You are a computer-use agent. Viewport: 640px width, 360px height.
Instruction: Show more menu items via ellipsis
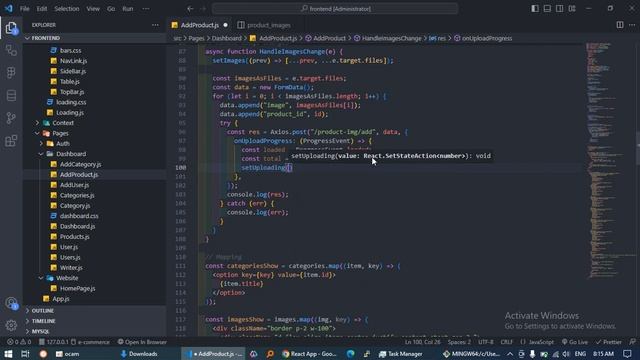(146, 9)
